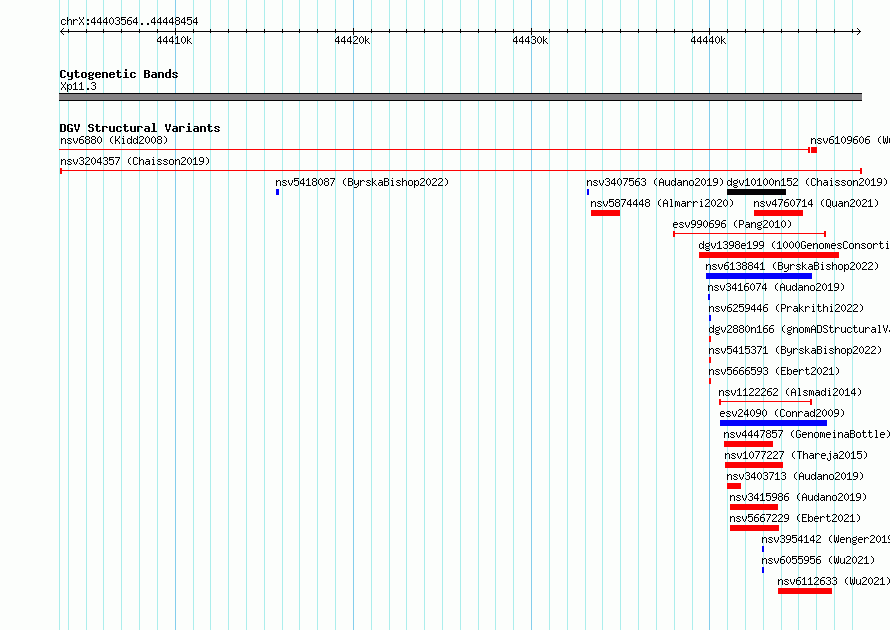Screen dimensions: 890x630
Task: Click the 44440k ruler tick label
Action: click(x=708, y=40)
